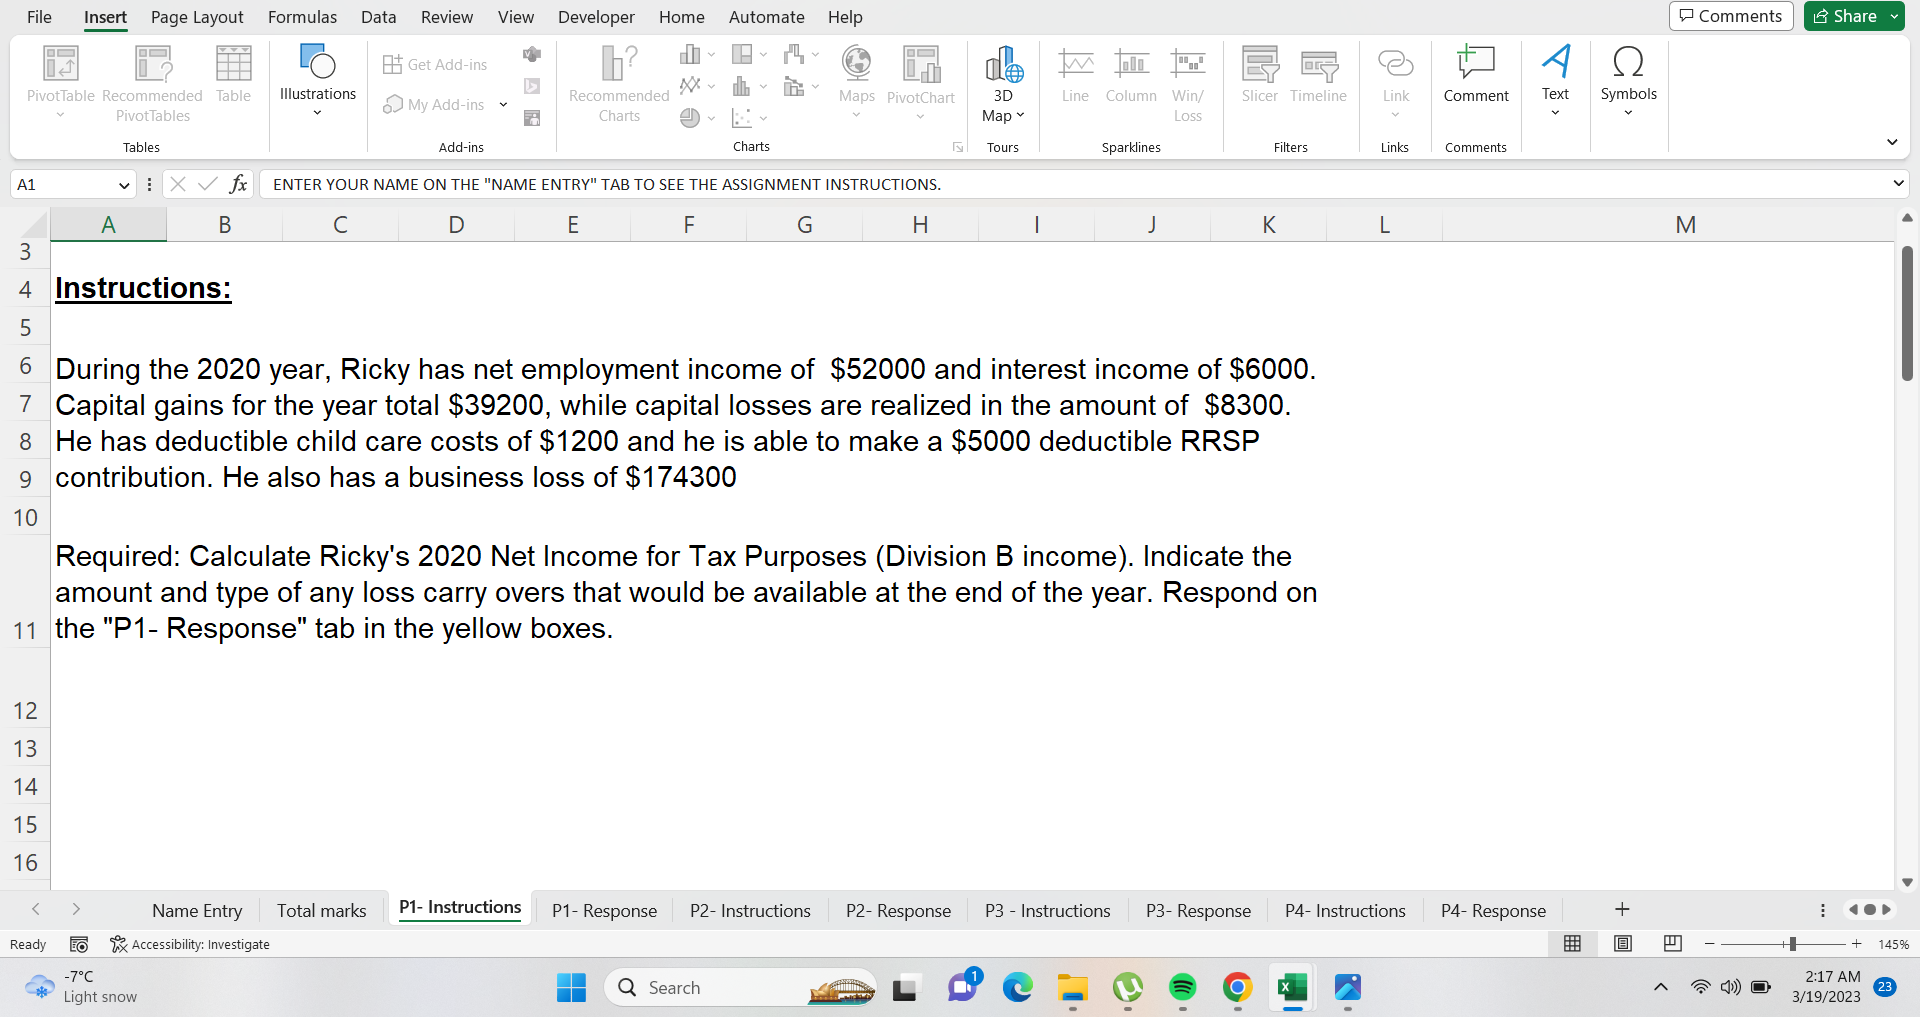The height and width of the screenshot is (1017, 1920).
Task: Open the Comments pane
Action: 1731,16
